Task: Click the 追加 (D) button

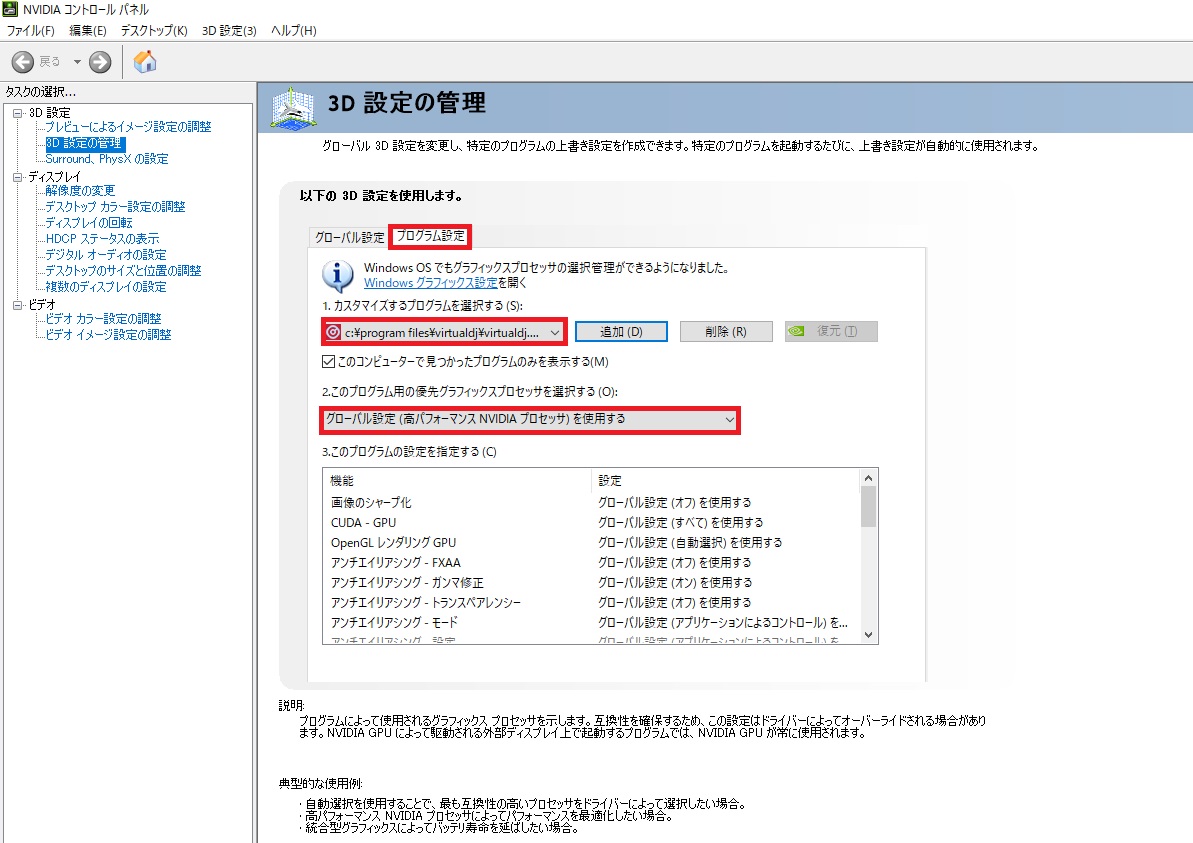Action: 621,332
